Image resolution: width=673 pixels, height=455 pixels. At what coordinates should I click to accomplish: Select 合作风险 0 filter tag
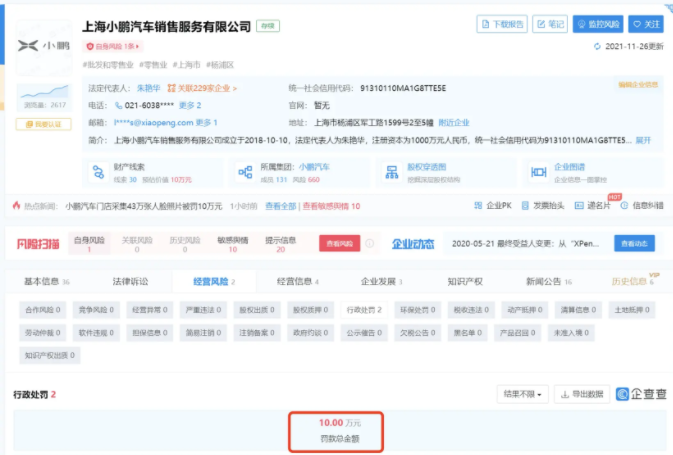click(43, 310)
